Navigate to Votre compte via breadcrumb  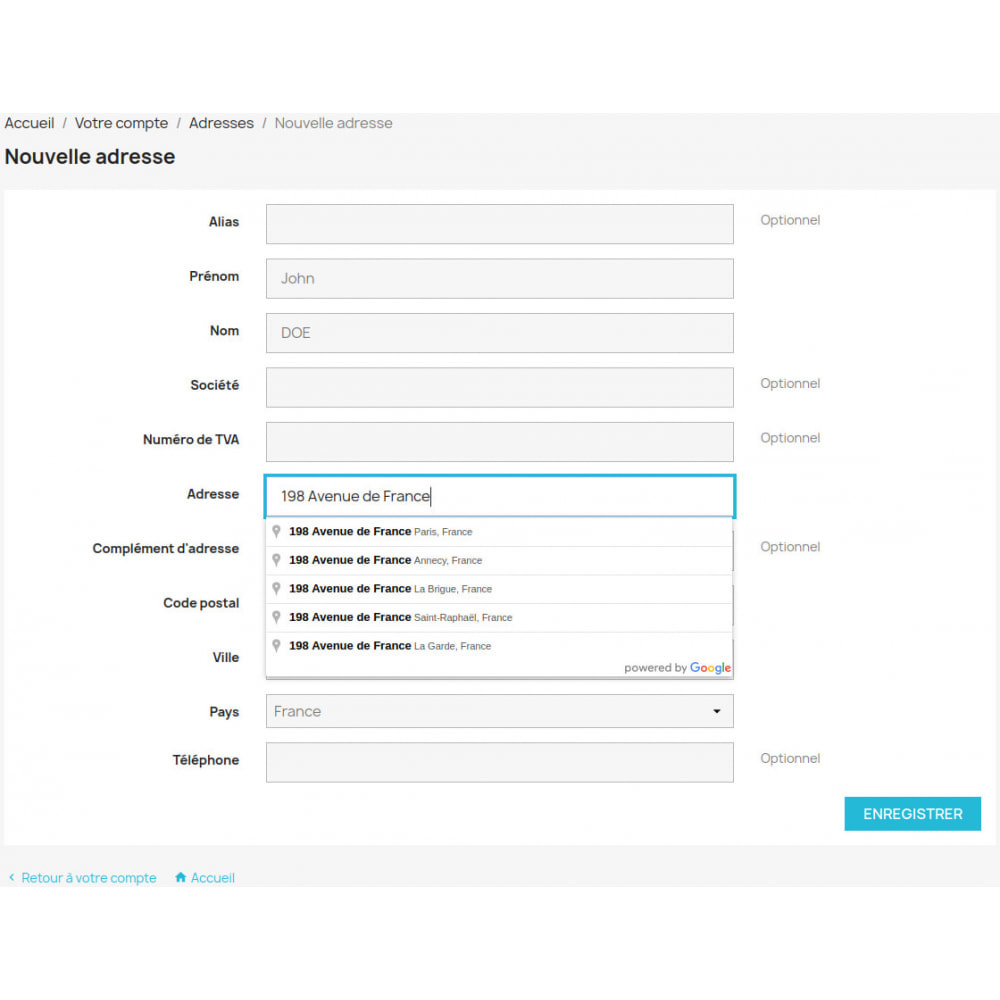pyautogui.click(x=121, y=123)
